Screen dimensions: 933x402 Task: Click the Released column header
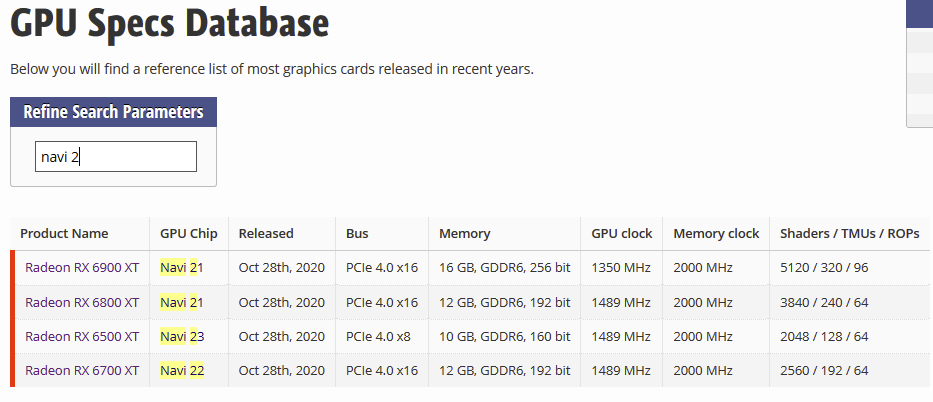point(266,234)
